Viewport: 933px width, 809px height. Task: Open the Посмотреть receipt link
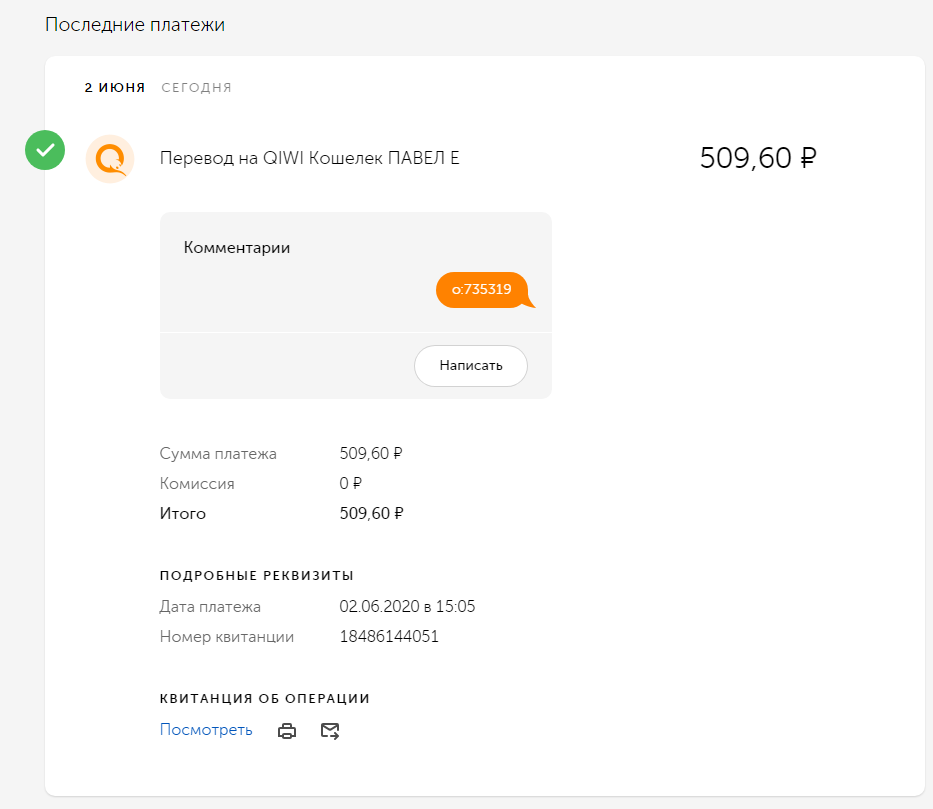click(x=206, y=730)
